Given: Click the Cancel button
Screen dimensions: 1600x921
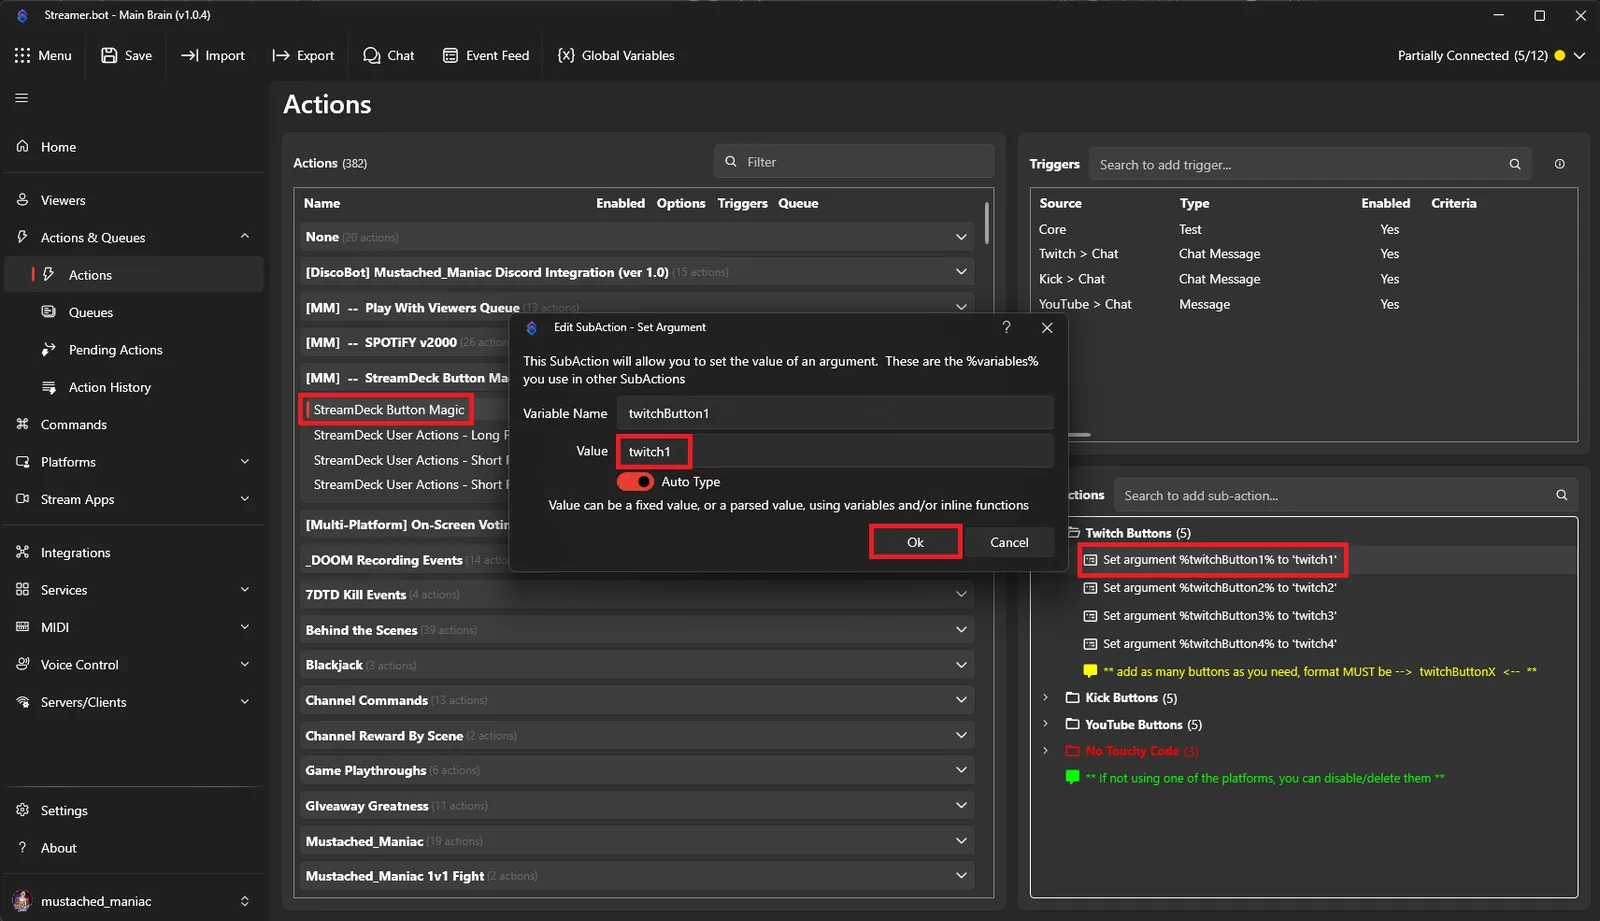Looking at the screenshot, I should pyautogui.click(x=1009, y=542).
